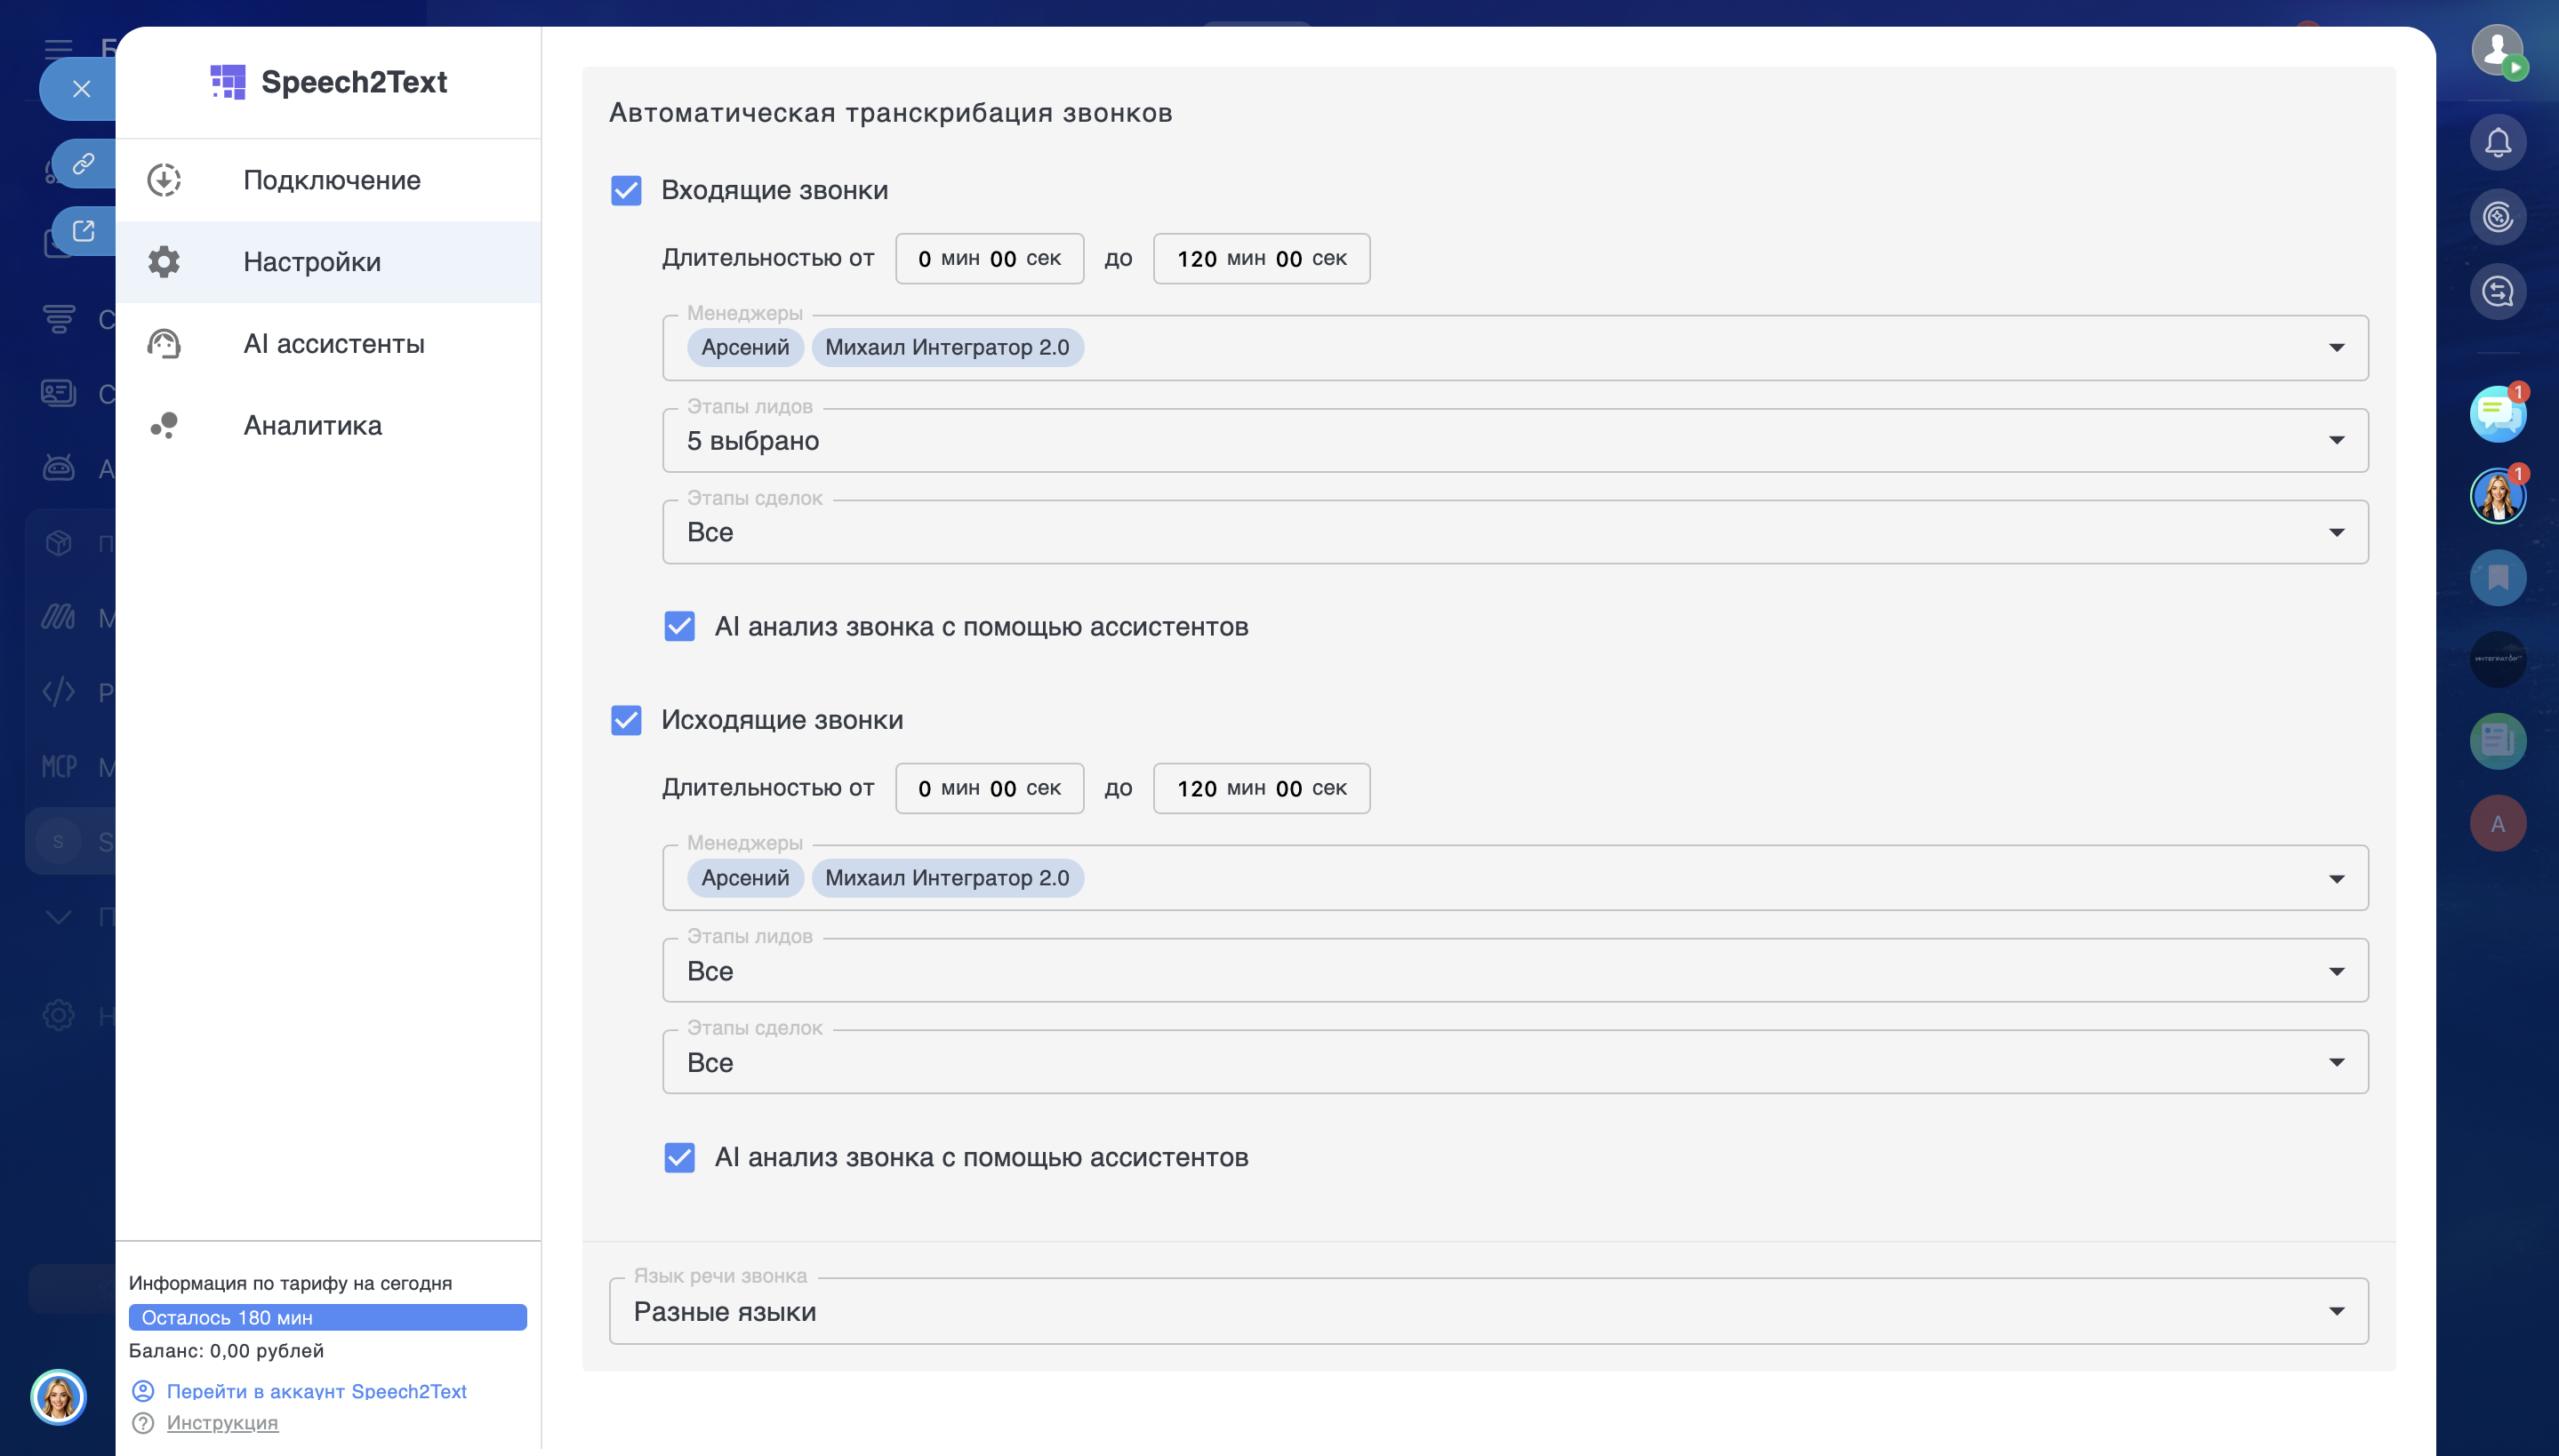
Task: Uncheck Исходящие звонки checkbox
Action: (626, 720)
